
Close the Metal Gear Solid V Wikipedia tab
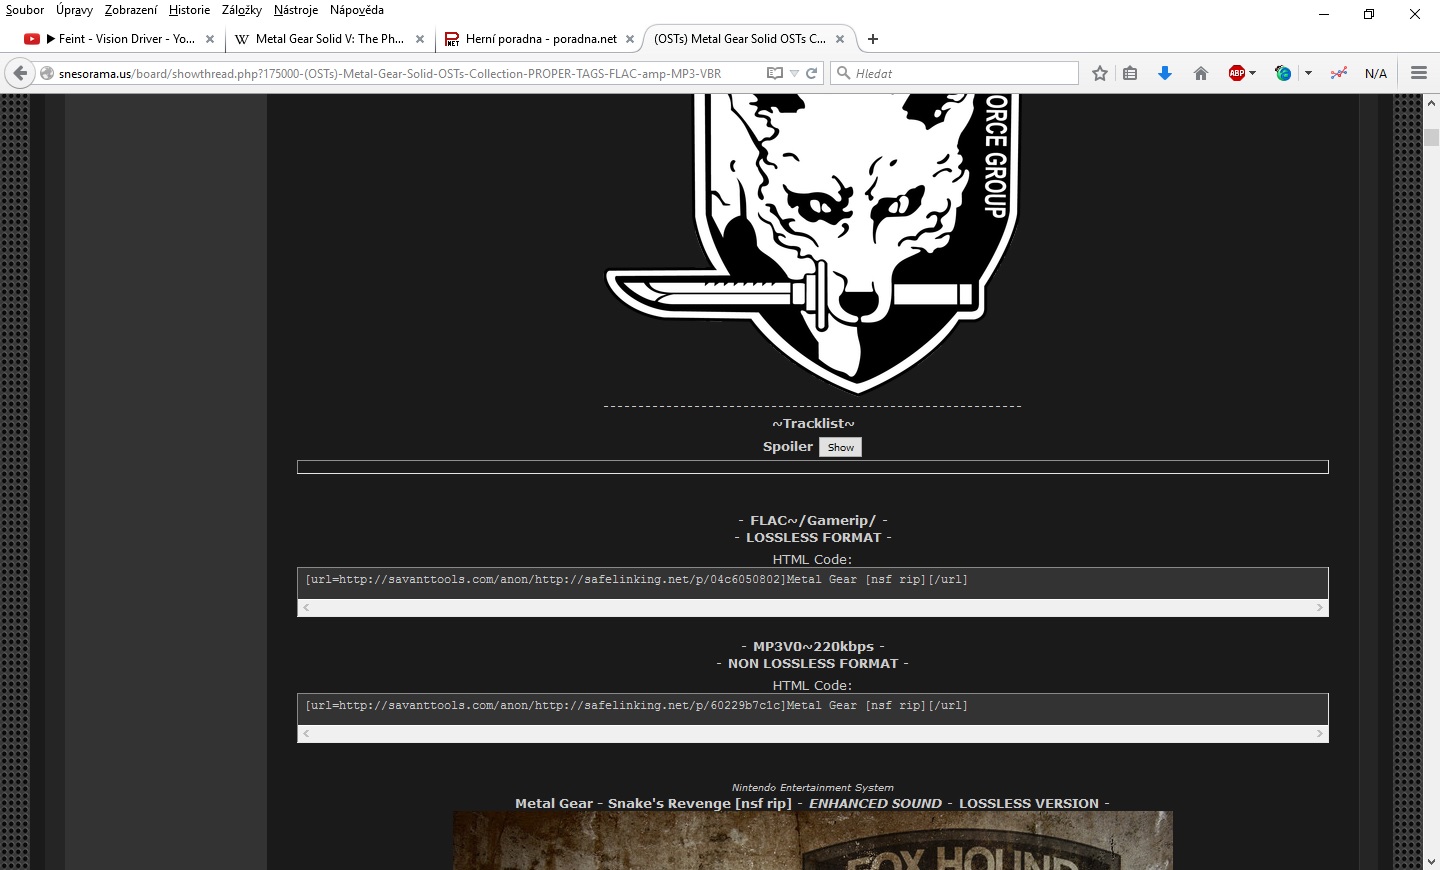pos(420,39)
